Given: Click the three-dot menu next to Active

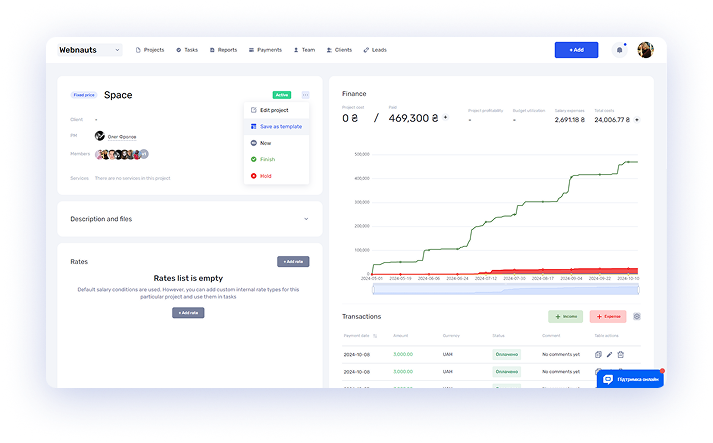Looking at the screenshot, I should (x=305, y=95).
